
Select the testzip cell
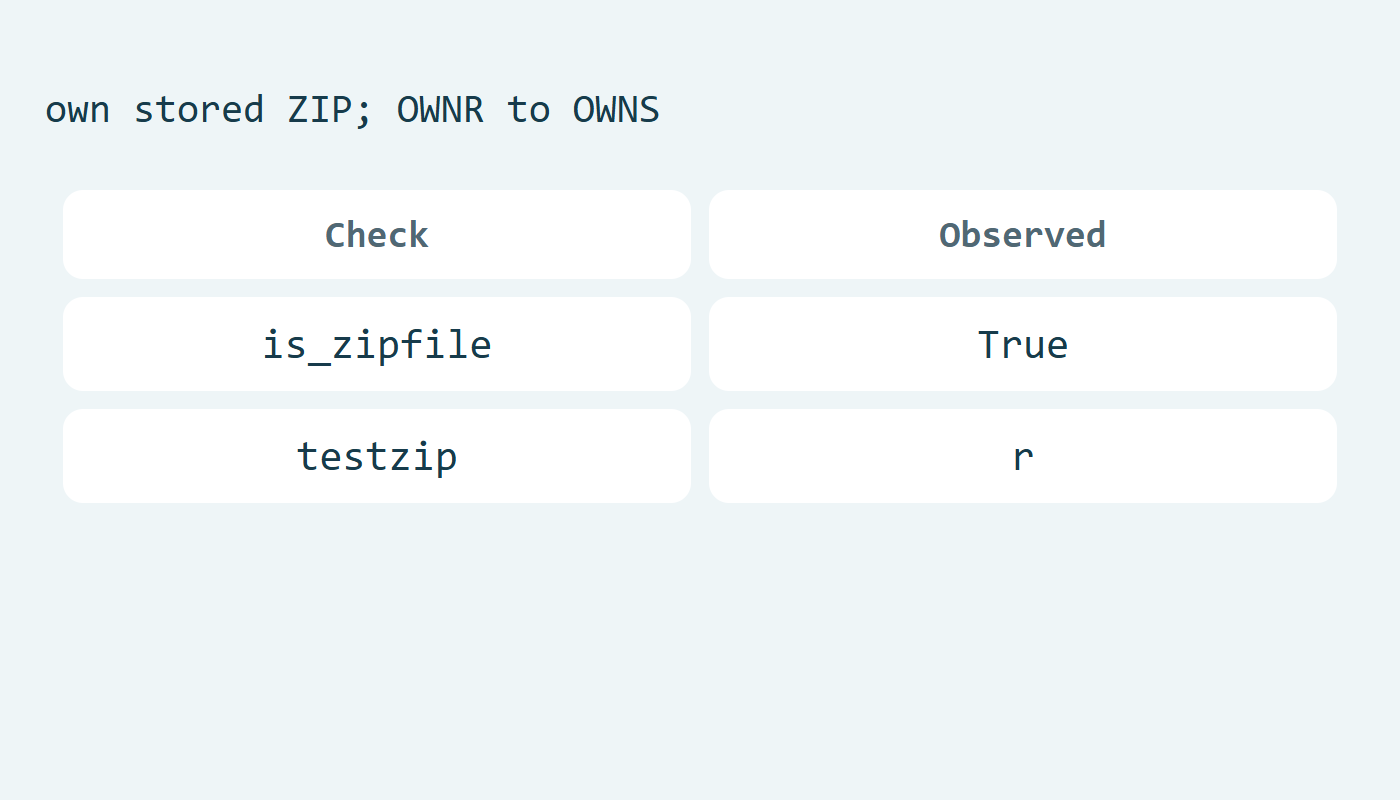[x=377, y=456]
